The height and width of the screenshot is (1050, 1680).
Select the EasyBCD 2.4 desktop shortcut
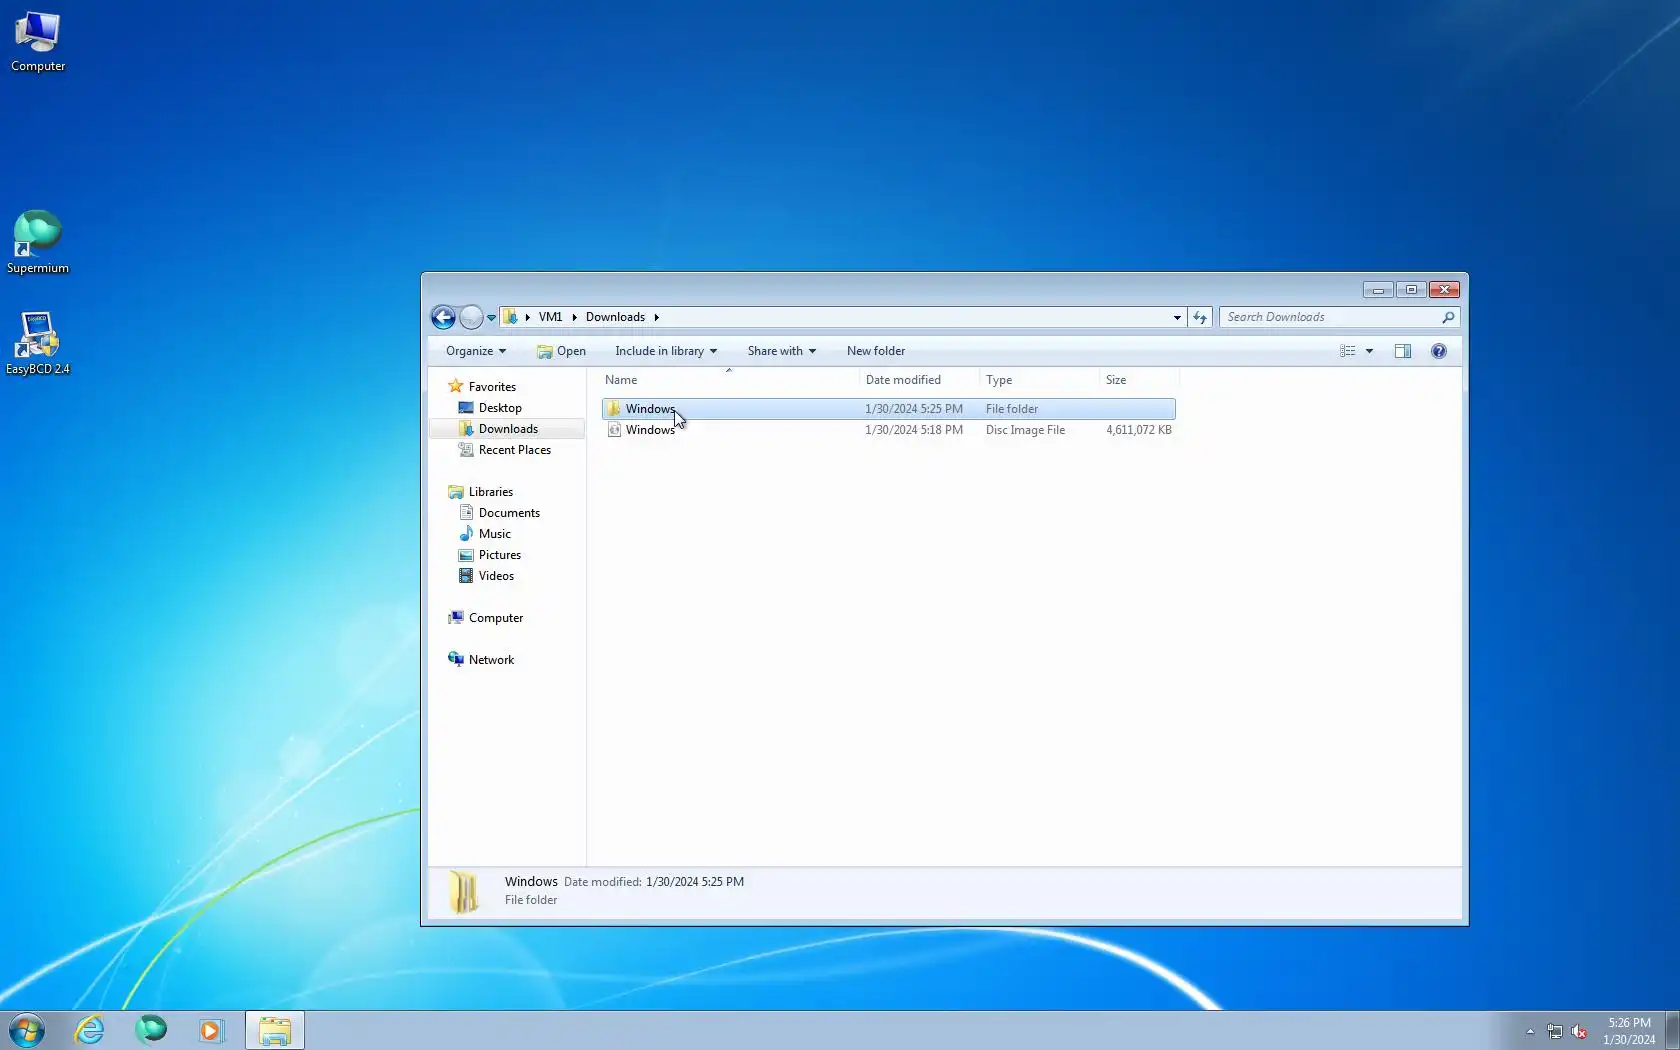tap(38, 343)
